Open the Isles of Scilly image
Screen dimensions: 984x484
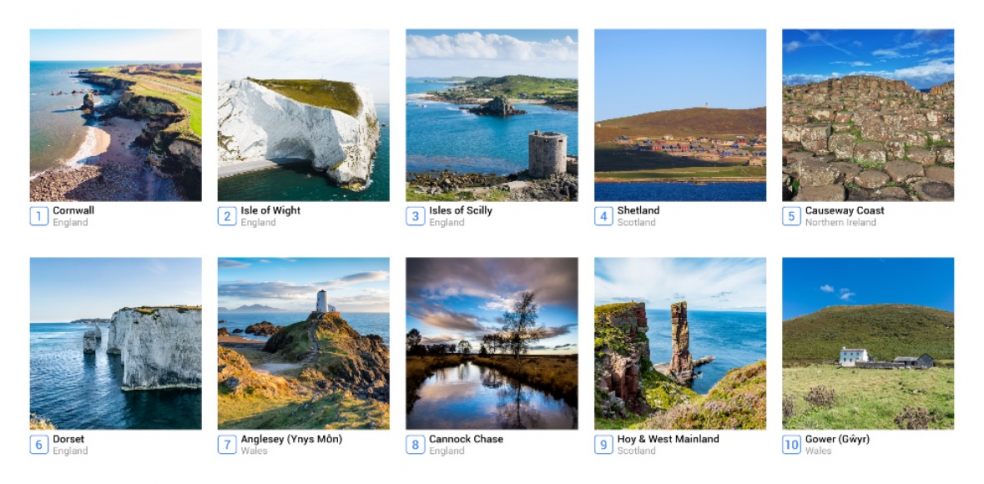tap(491, 115)
